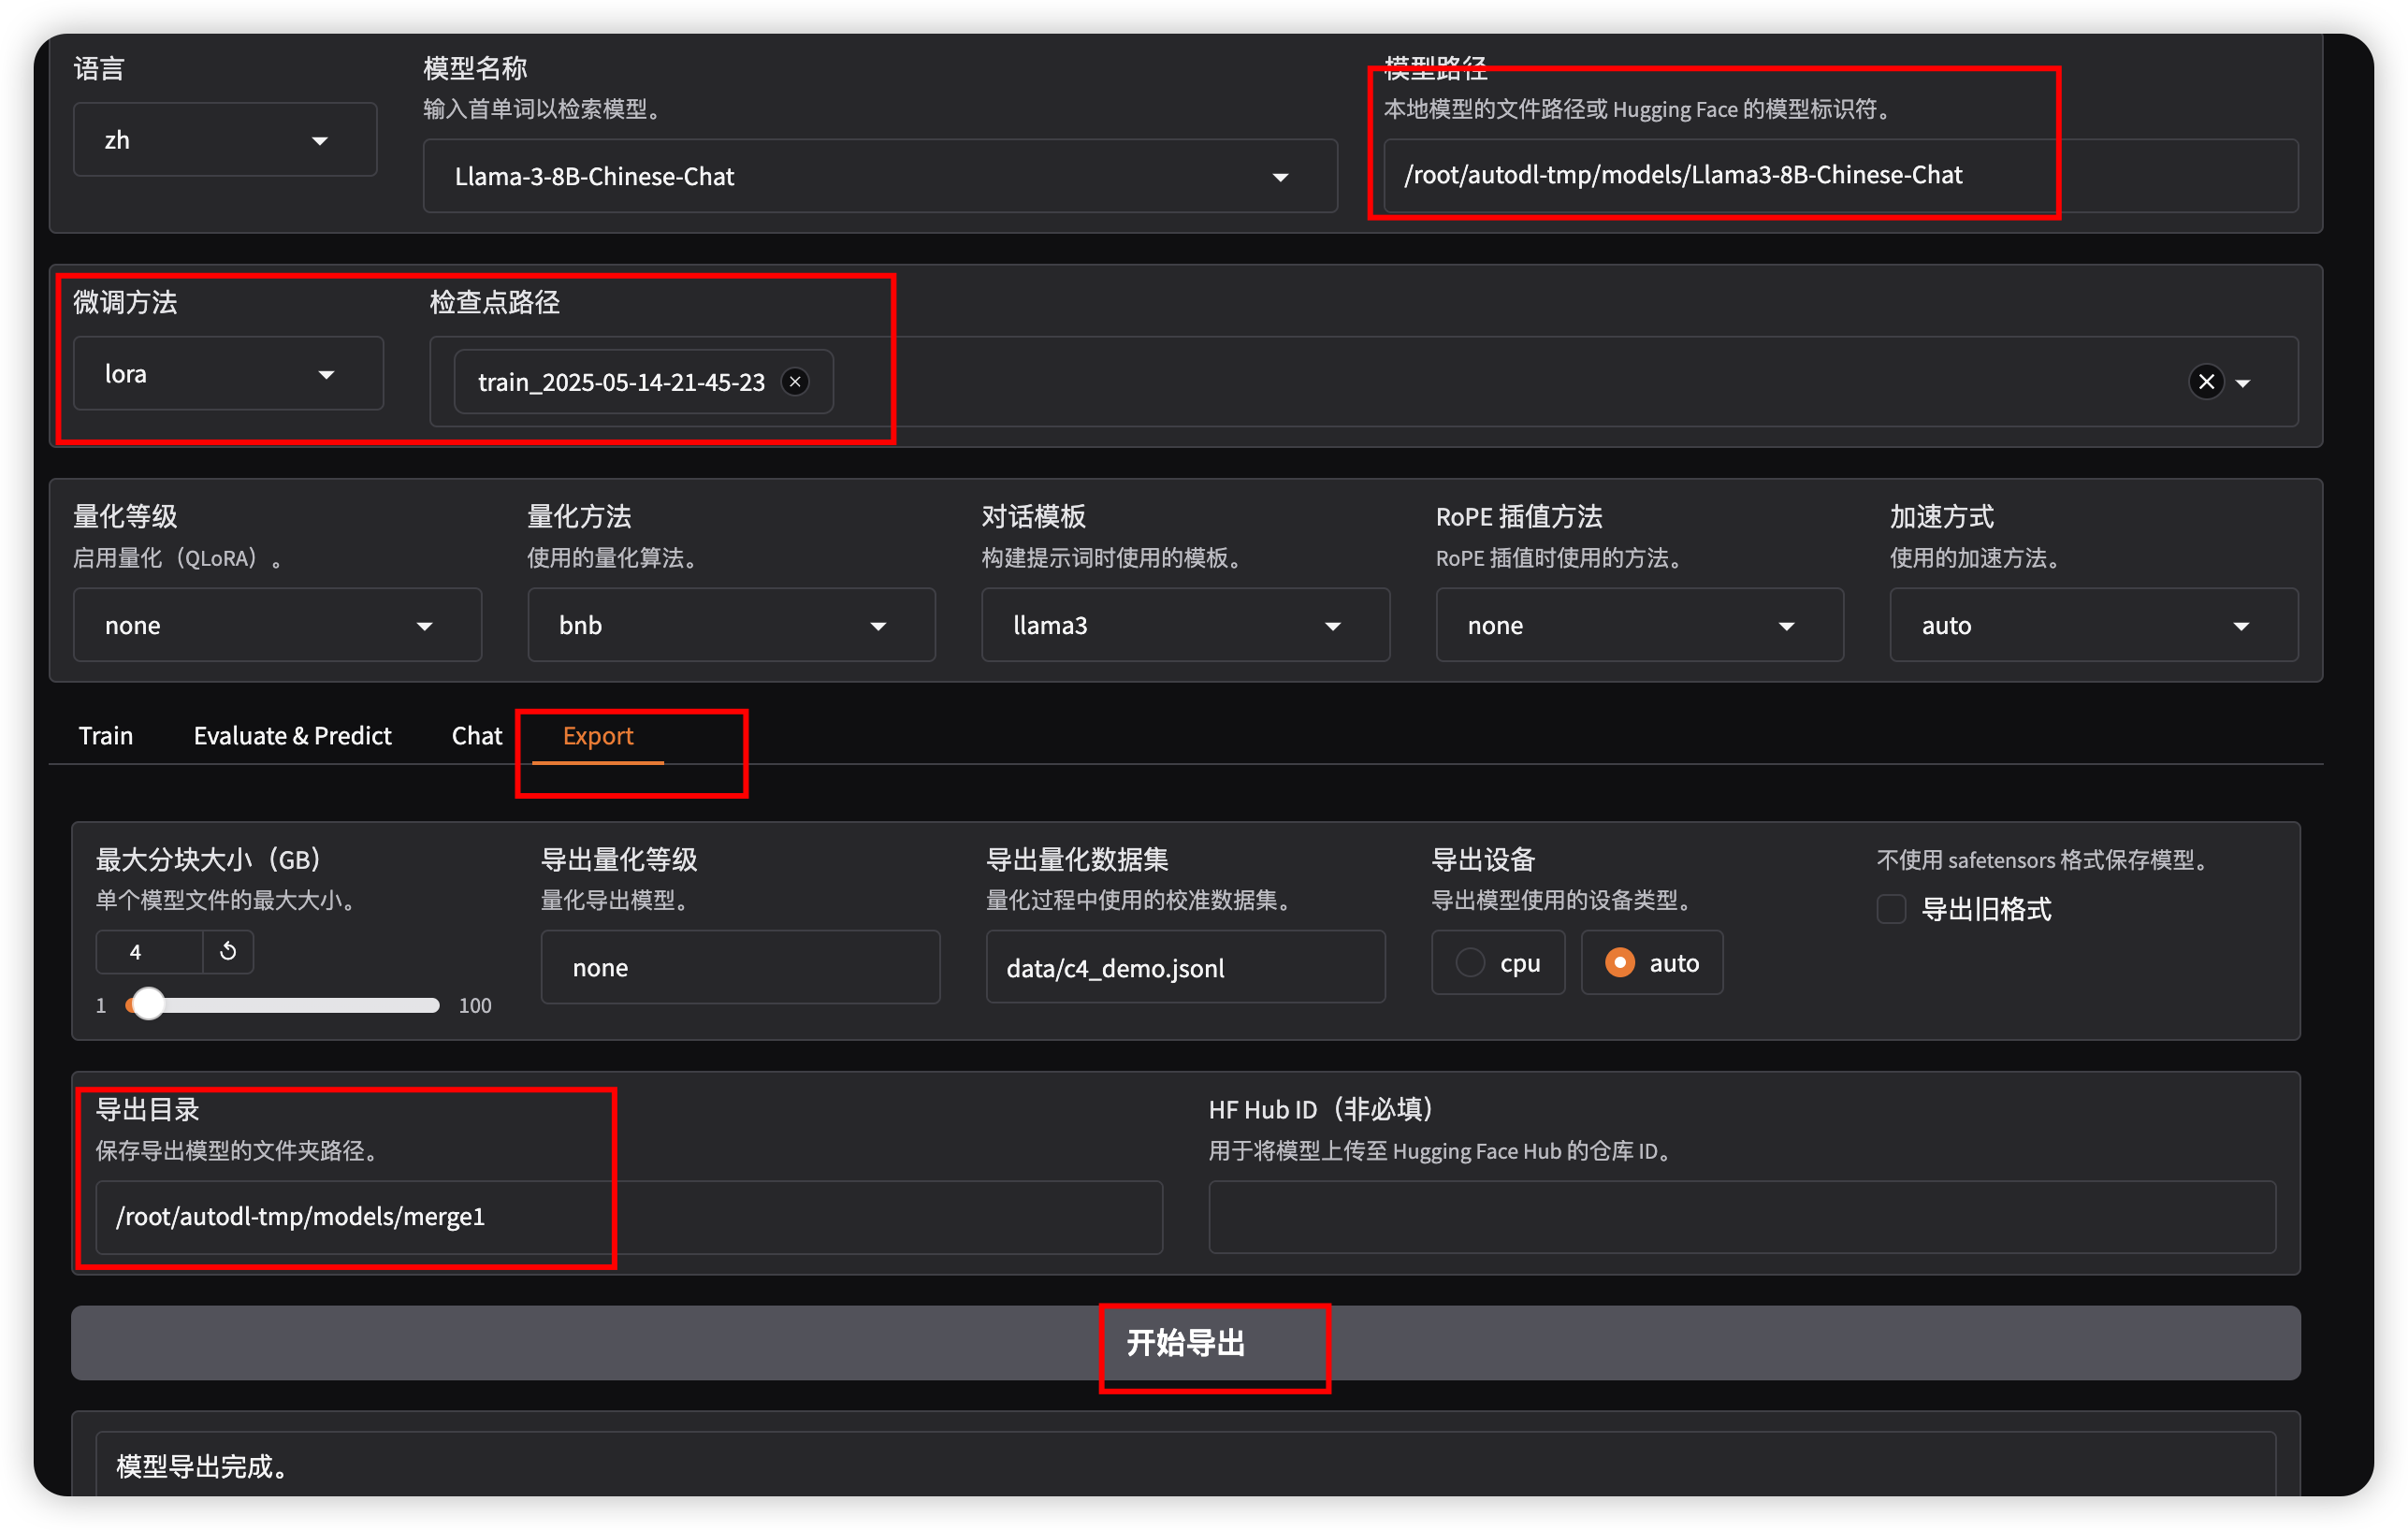Open the 微调方法 lora dropdown
Image resolution: width=2408 pixels, height=1530 pixels.
(227, 374)
